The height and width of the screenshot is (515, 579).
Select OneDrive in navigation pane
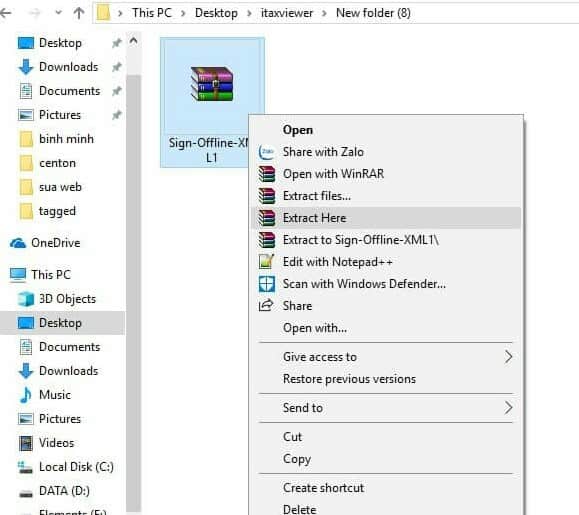pos(45,243)
